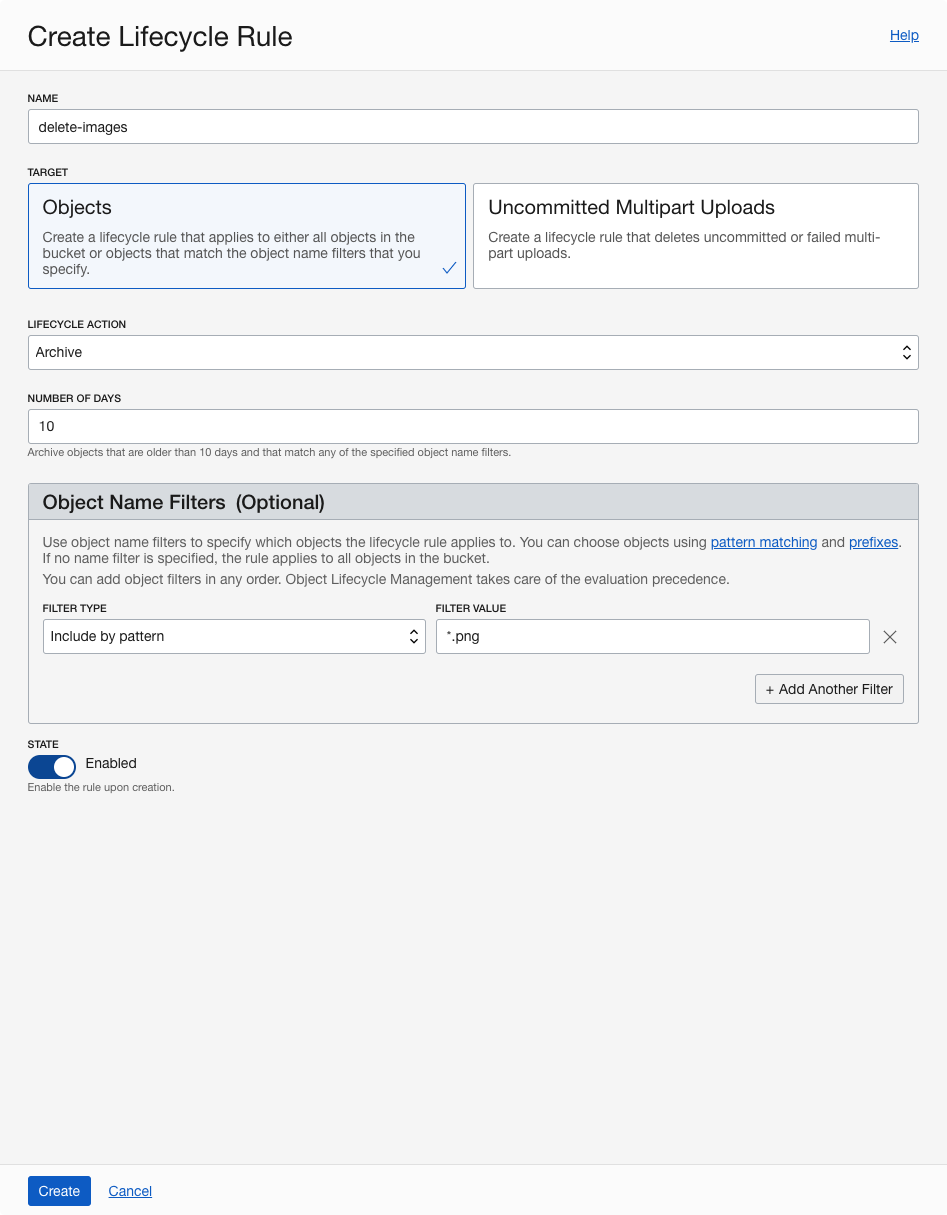Remove the *.png filter with the X icon

pyautogui.click(x=890, y=637)
